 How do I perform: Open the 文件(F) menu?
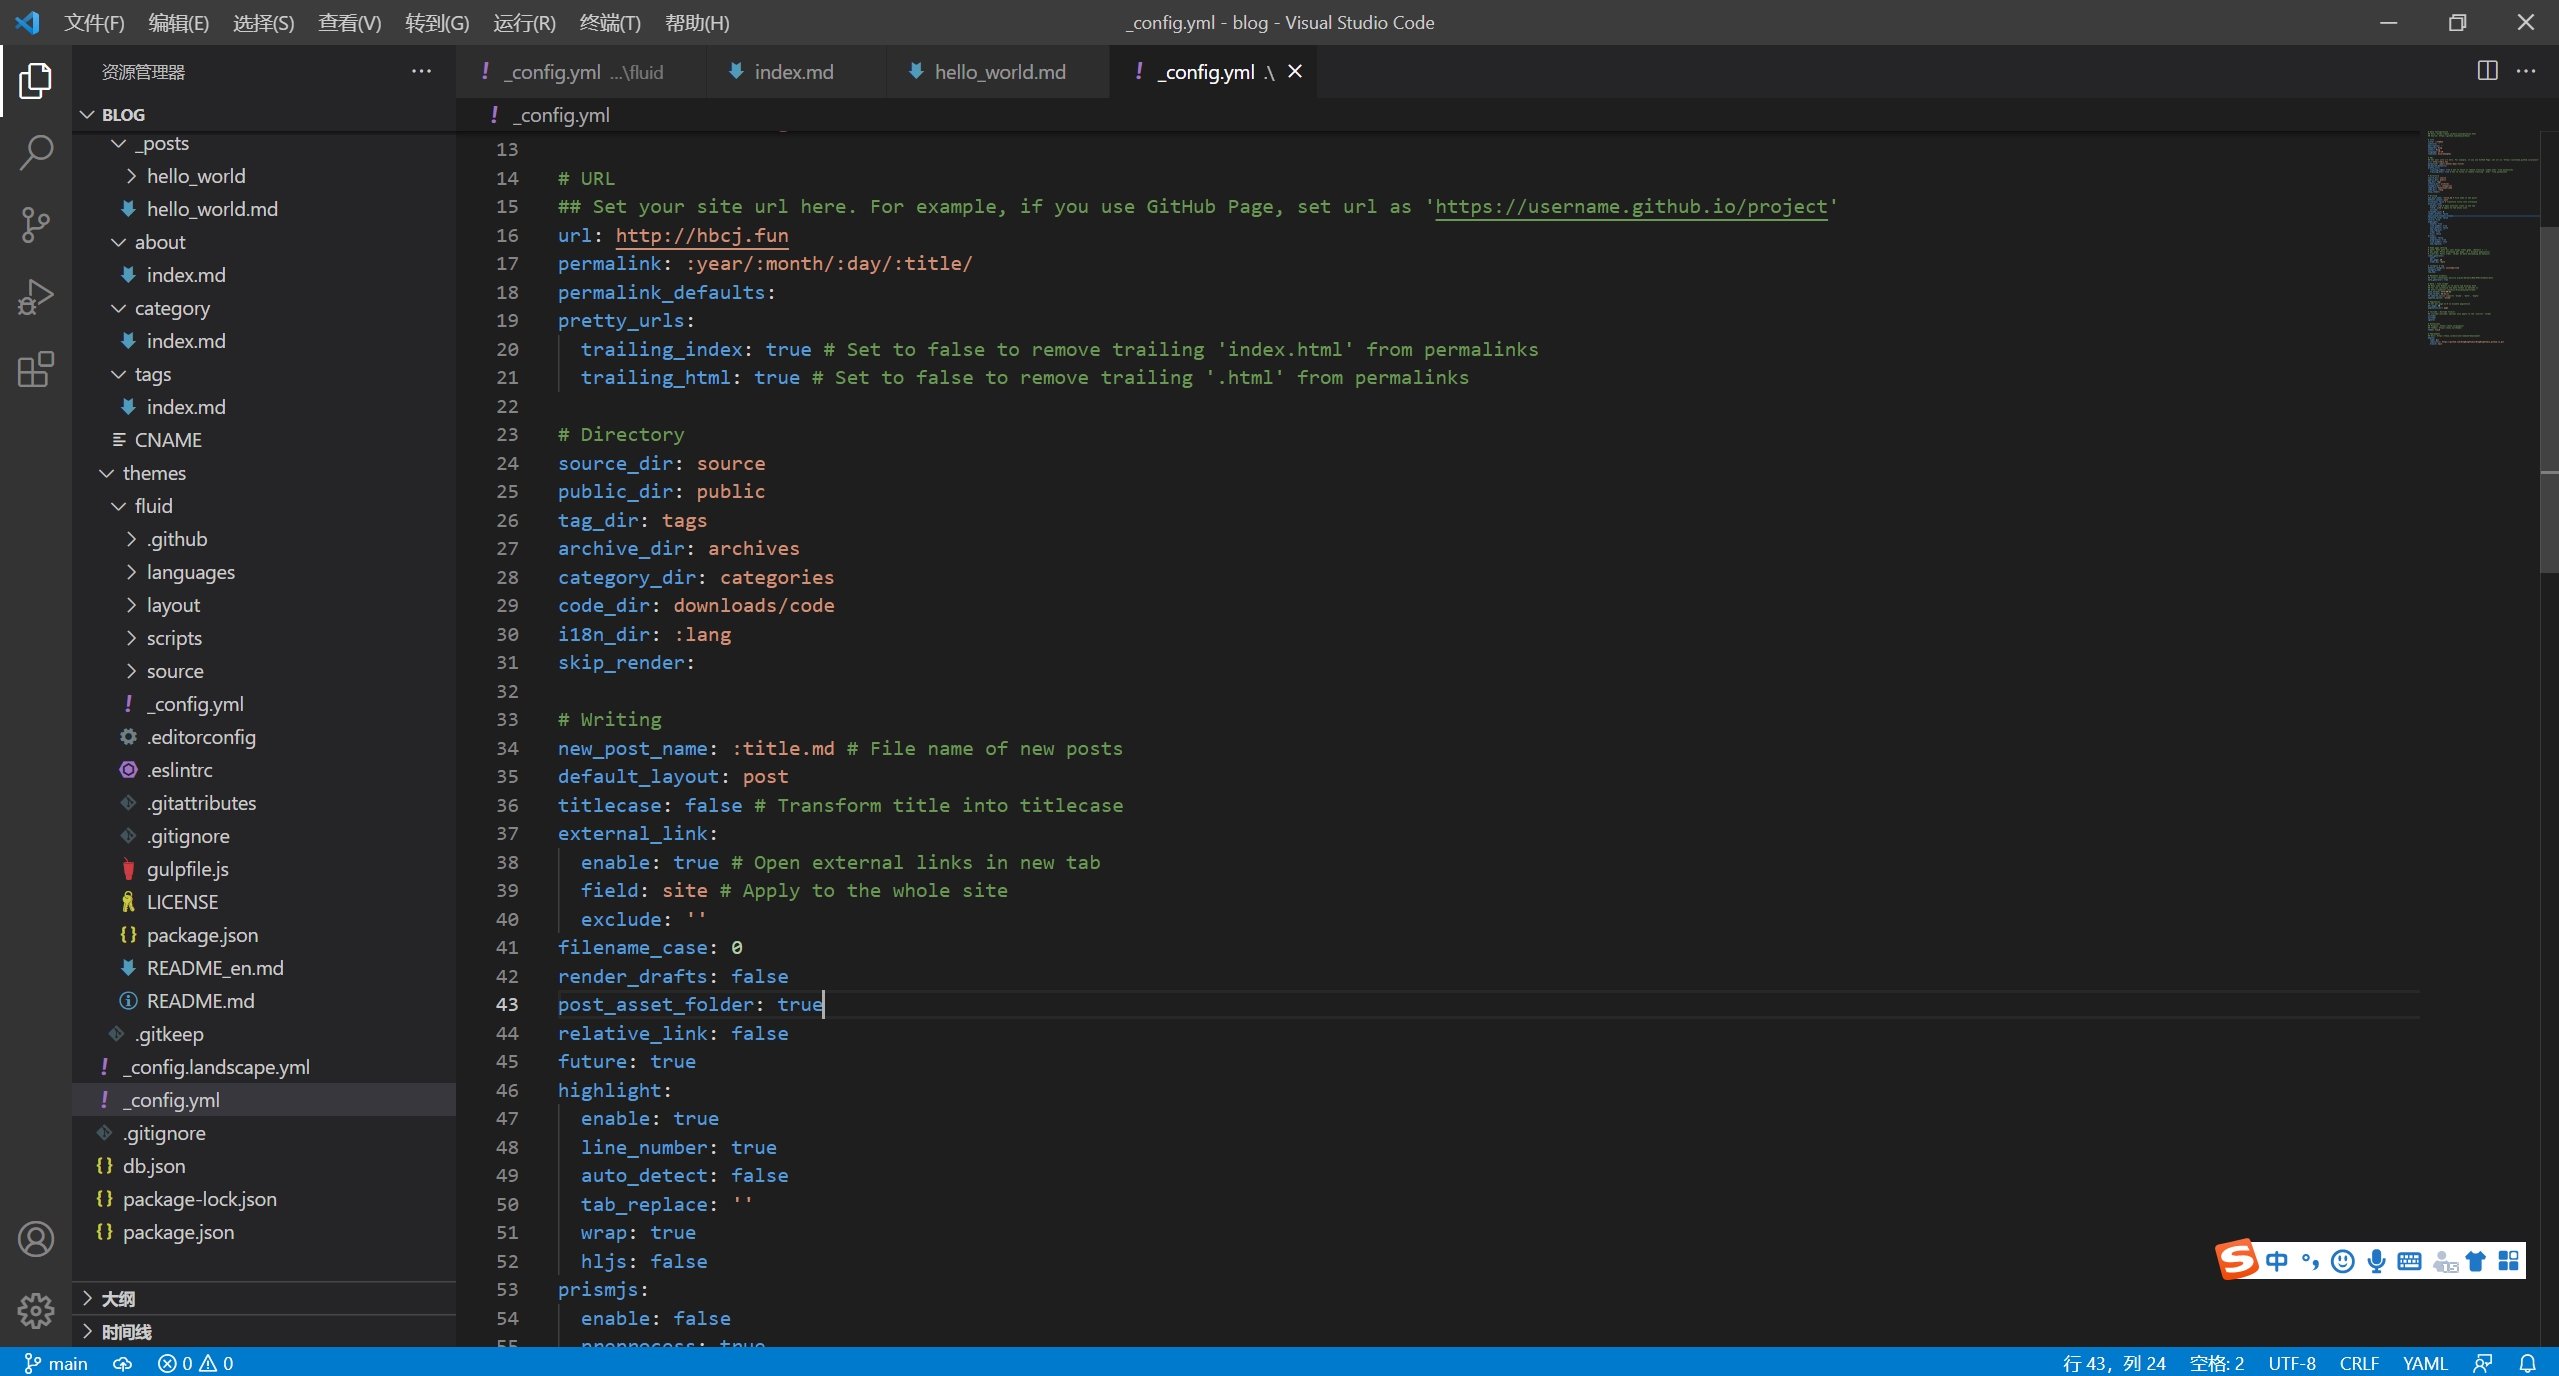94,22
